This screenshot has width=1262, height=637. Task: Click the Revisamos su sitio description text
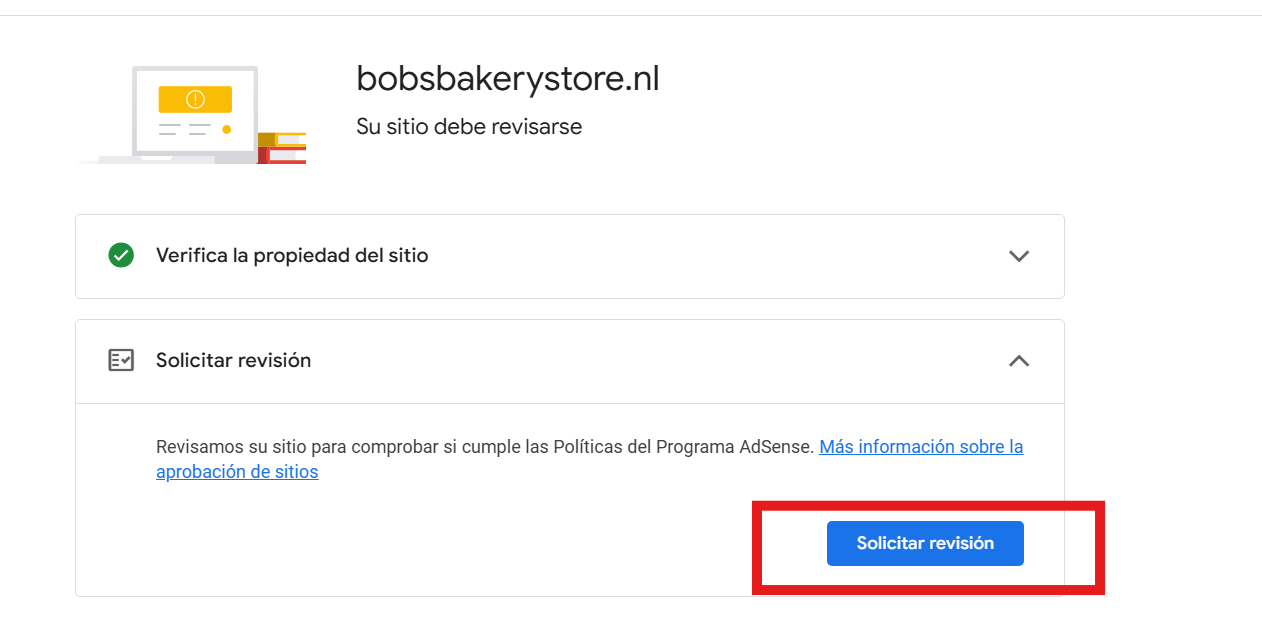pos(485,447)
